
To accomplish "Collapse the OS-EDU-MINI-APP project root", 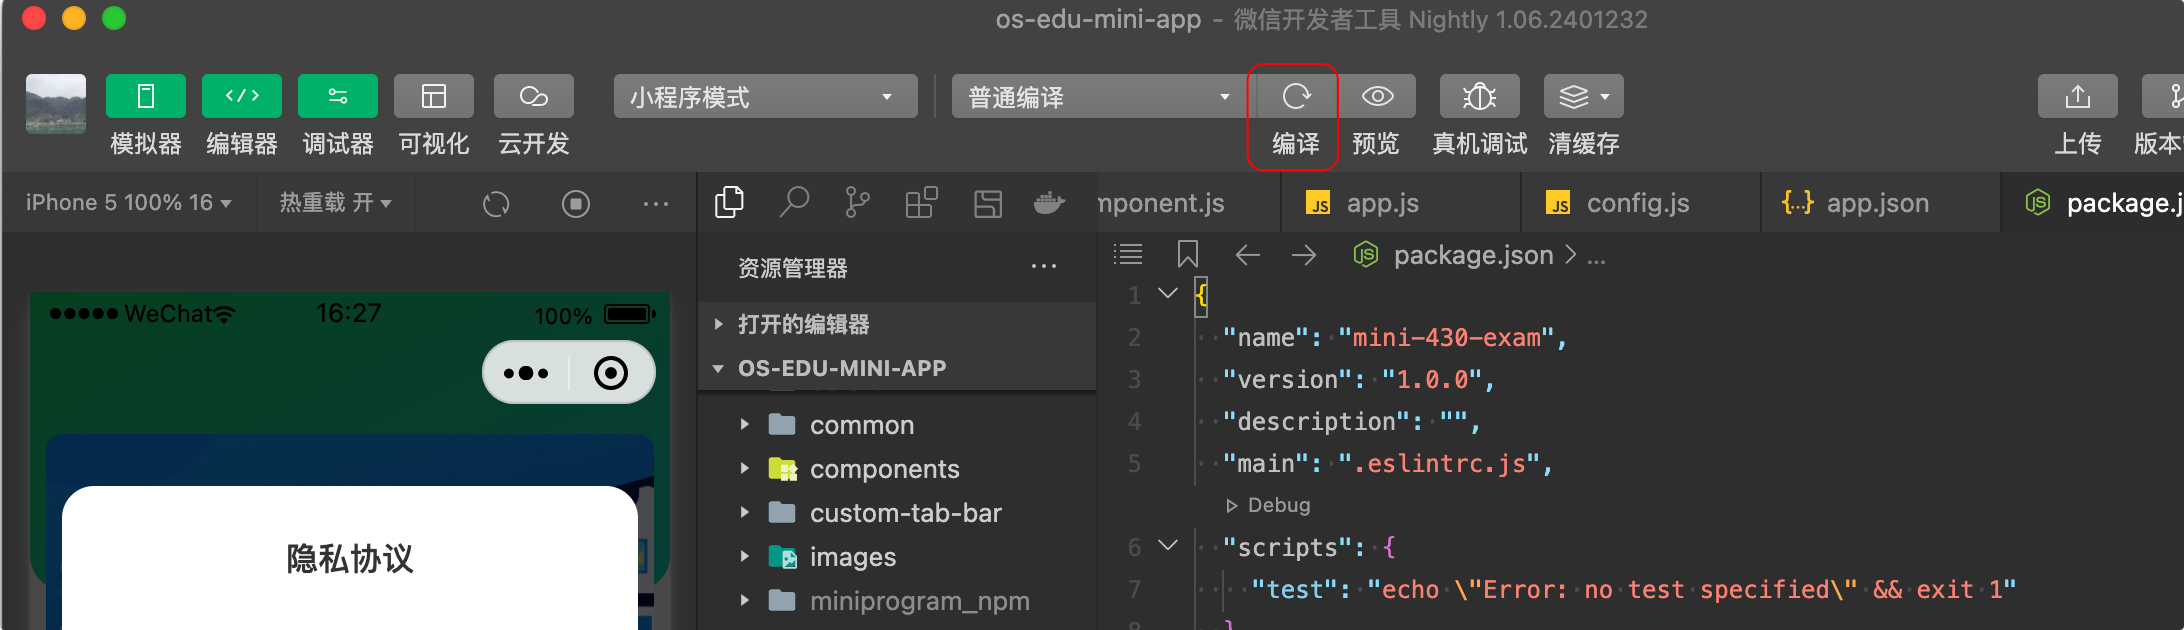I will tap(897, 368).
